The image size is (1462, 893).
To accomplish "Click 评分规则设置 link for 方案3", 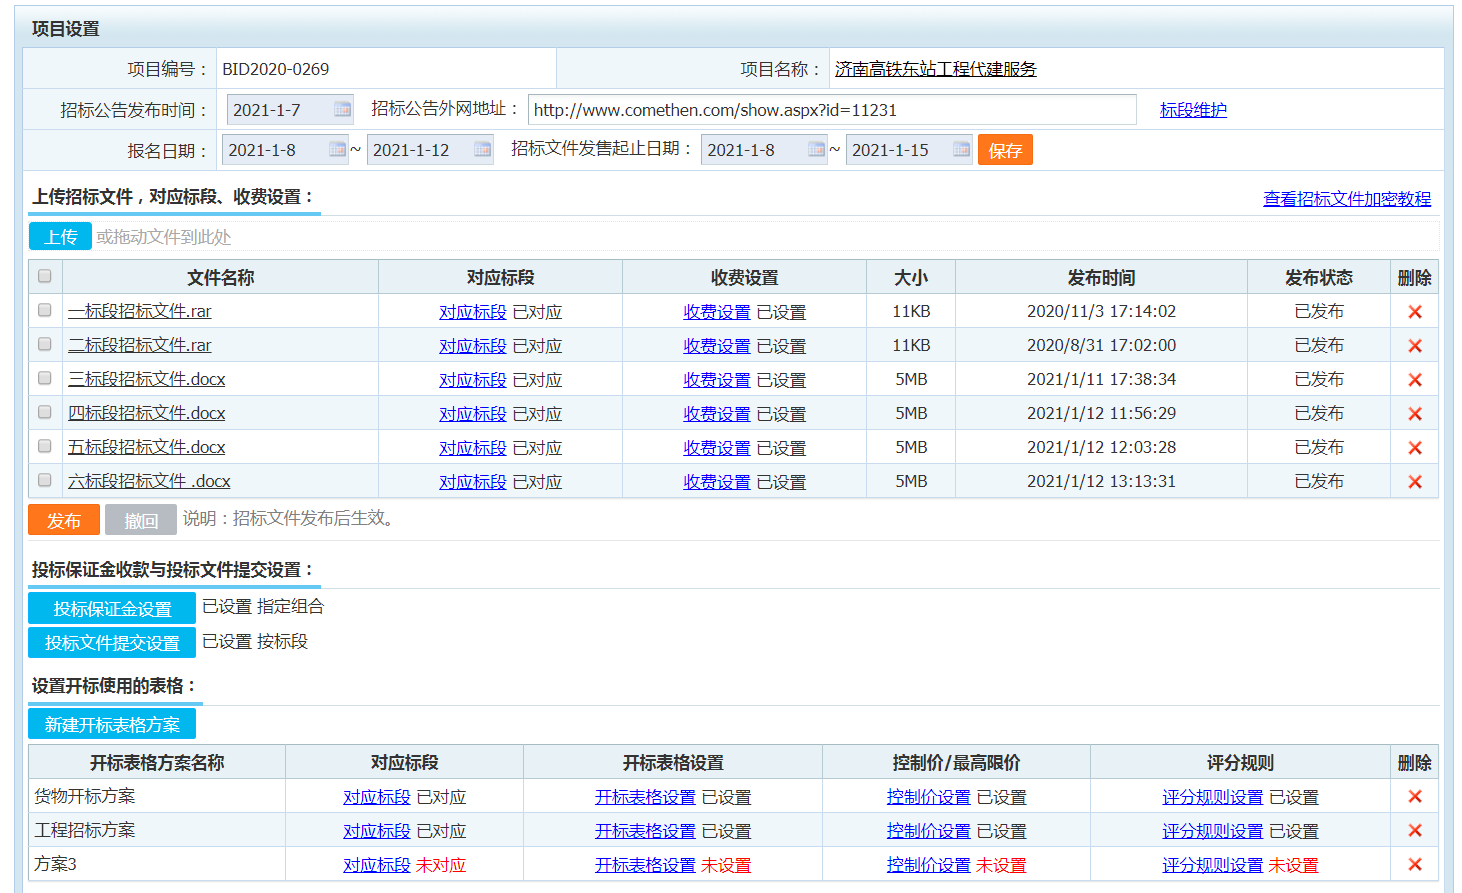I will click(1213, 865).
